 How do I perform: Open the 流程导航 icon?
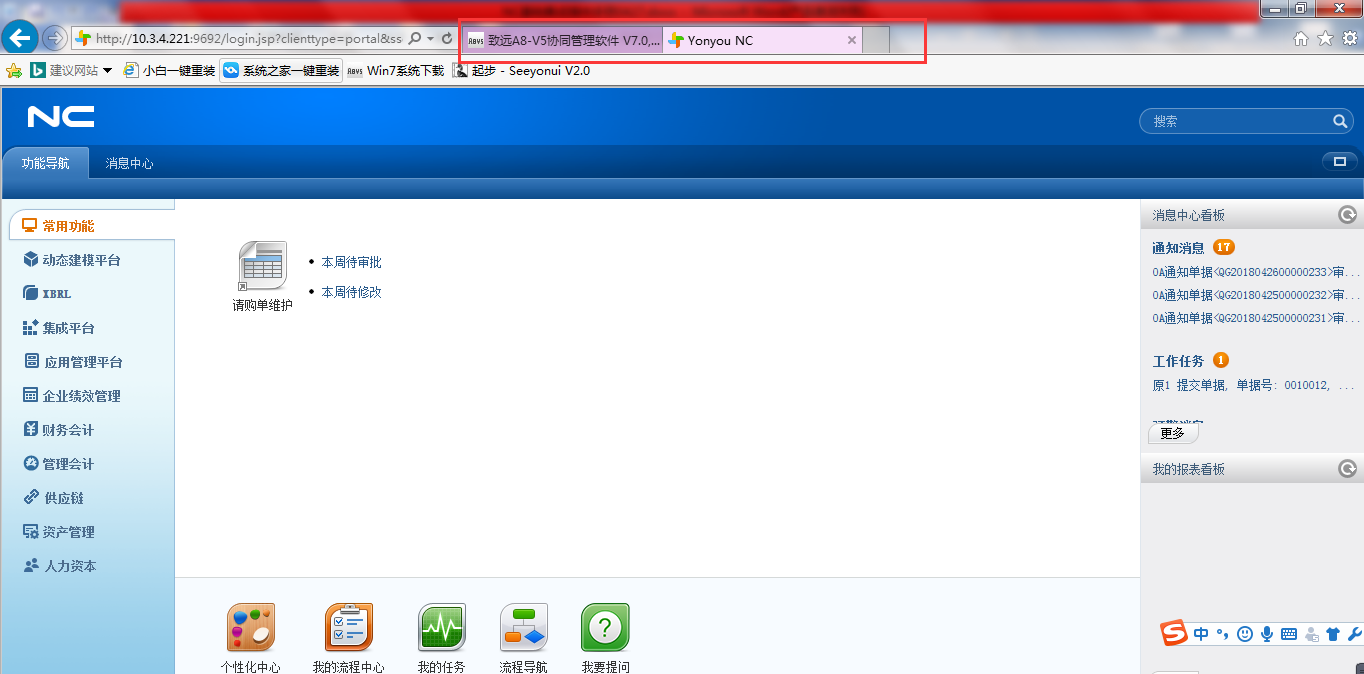pyautogui.click(x=524, y=629)
